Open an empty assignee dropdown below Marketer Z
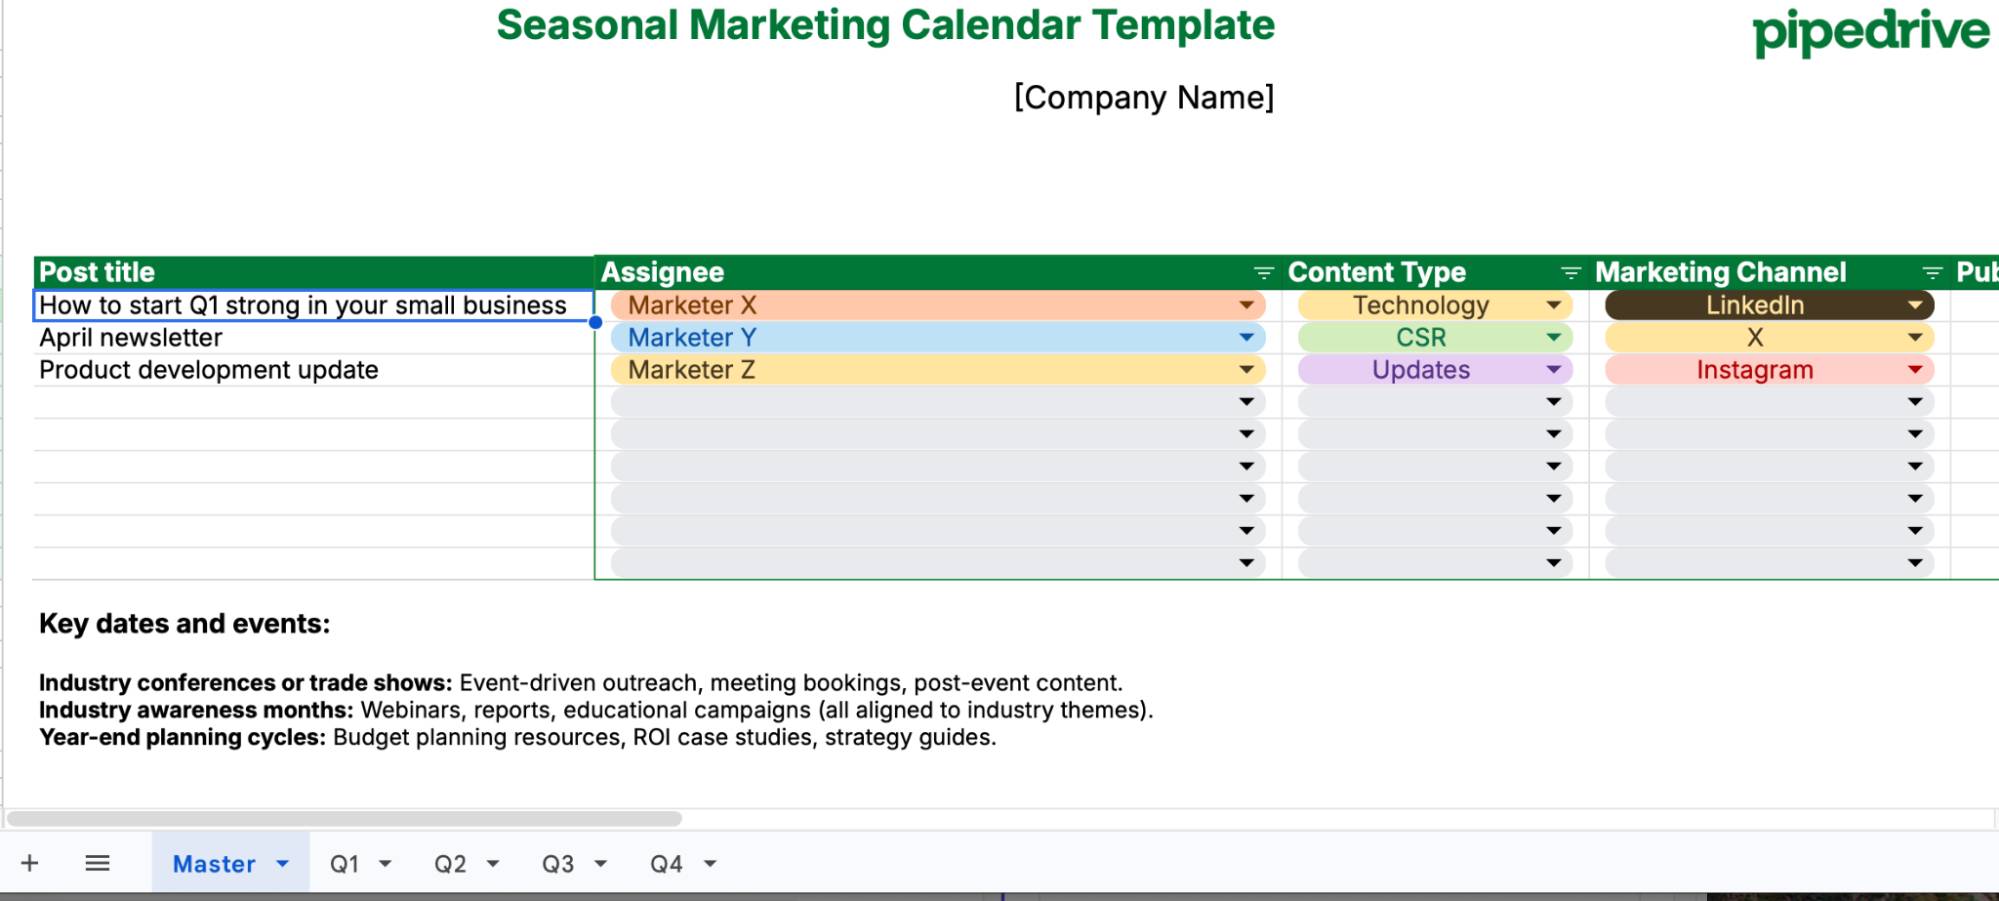The image size is (1999, 901). click(x=1246, y=401)
